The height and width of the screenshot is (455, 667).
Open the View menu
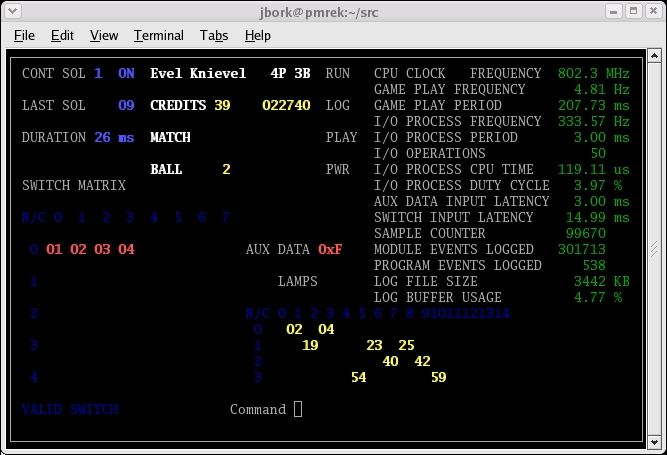click(104, 35)
